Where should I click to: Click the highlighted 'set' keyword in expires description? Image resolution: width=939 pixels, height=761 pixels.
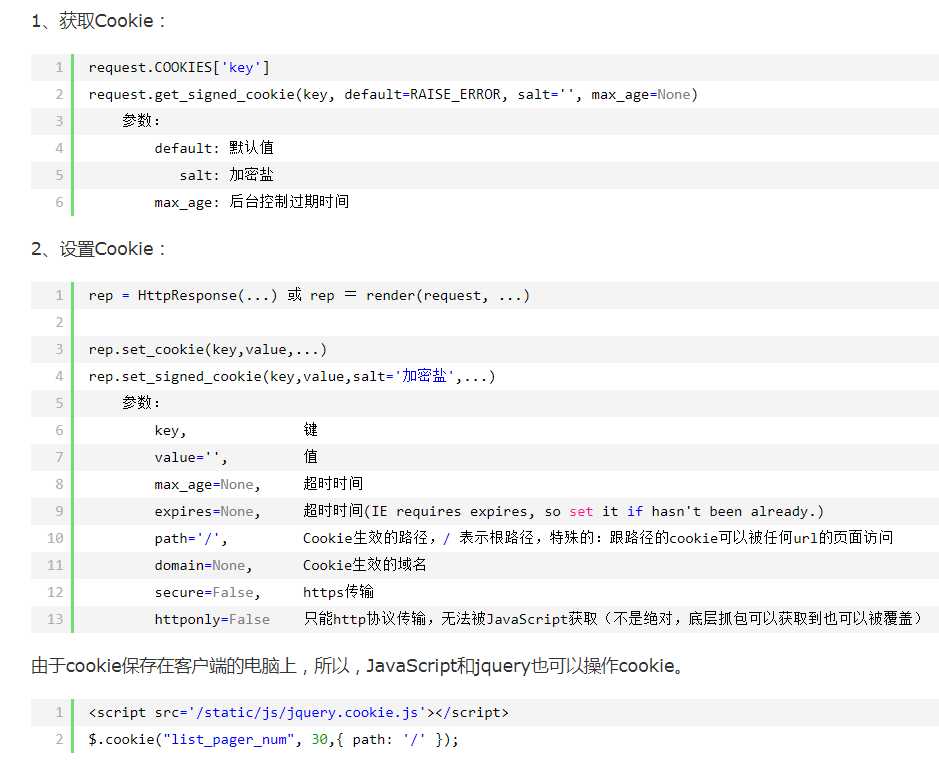point(581,511)
